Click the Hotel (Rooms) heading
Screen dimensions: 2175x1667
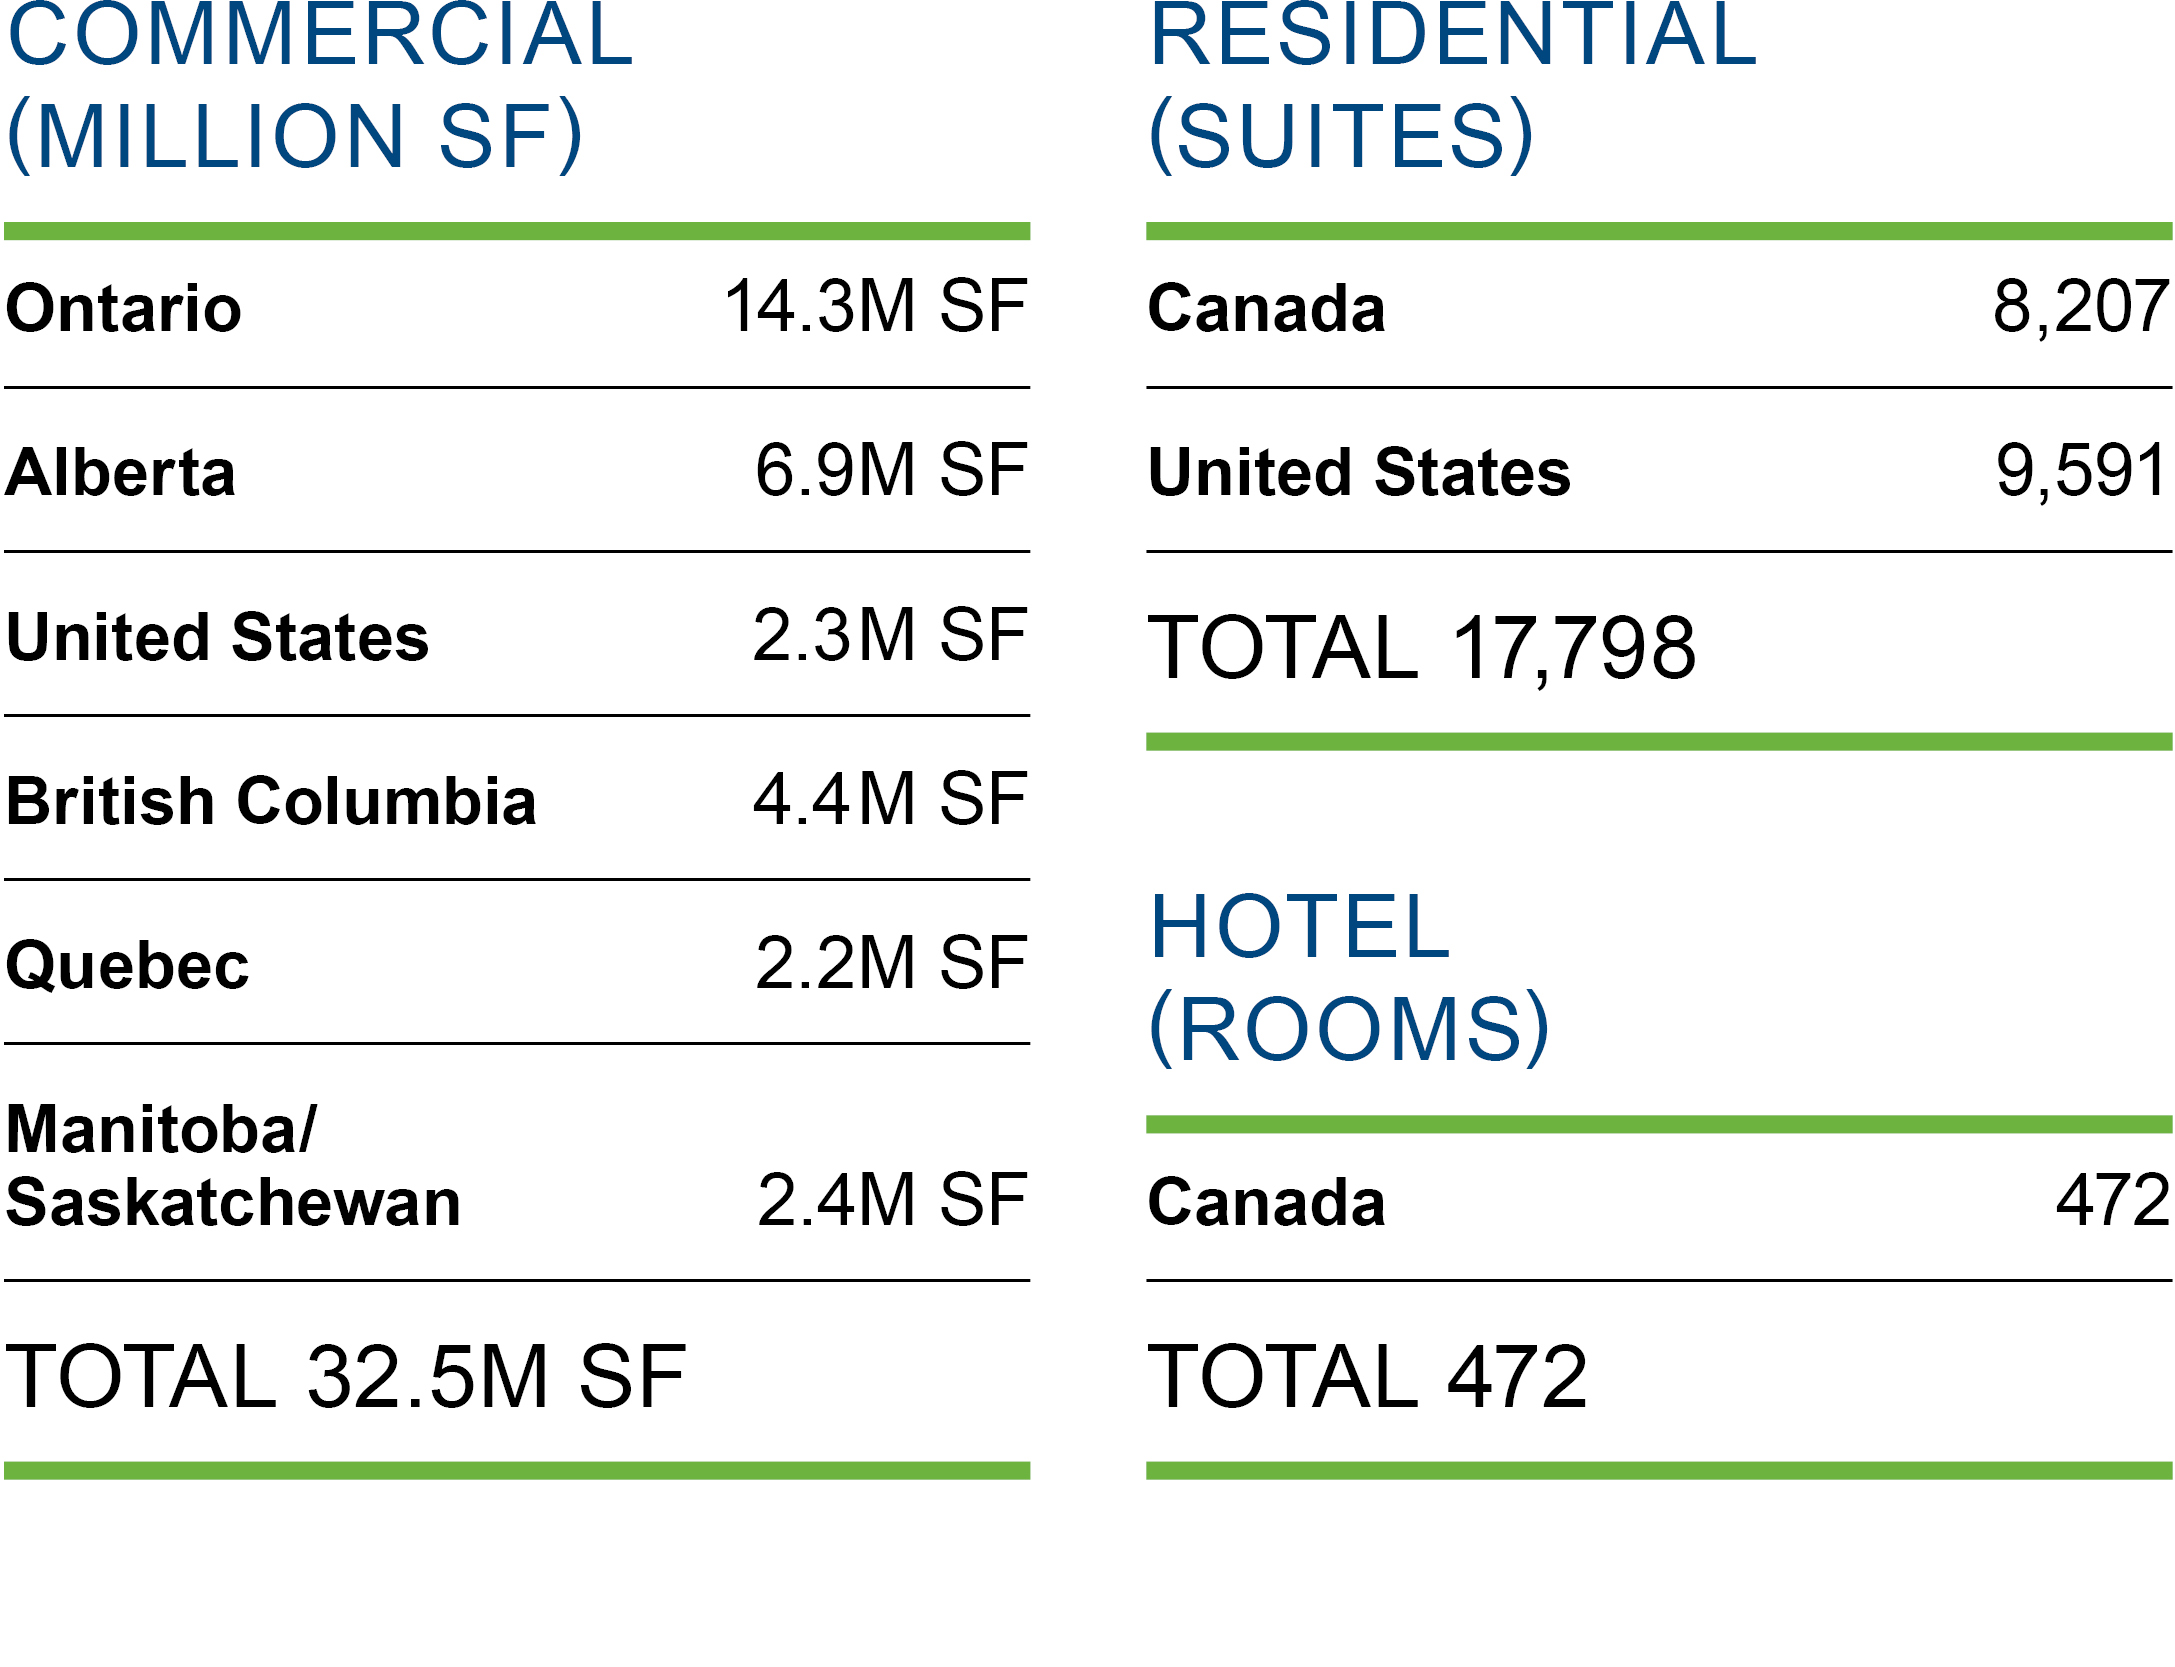click(x=1348, y=978)
